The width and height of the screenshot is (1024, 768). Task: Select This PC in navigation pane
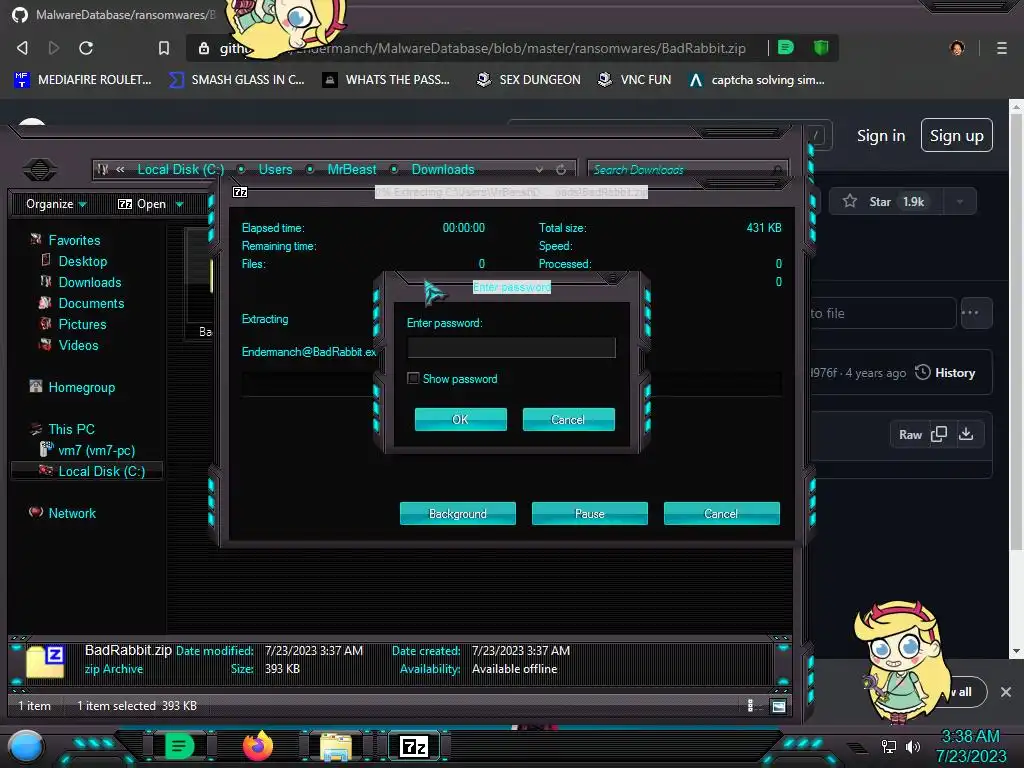71,429
